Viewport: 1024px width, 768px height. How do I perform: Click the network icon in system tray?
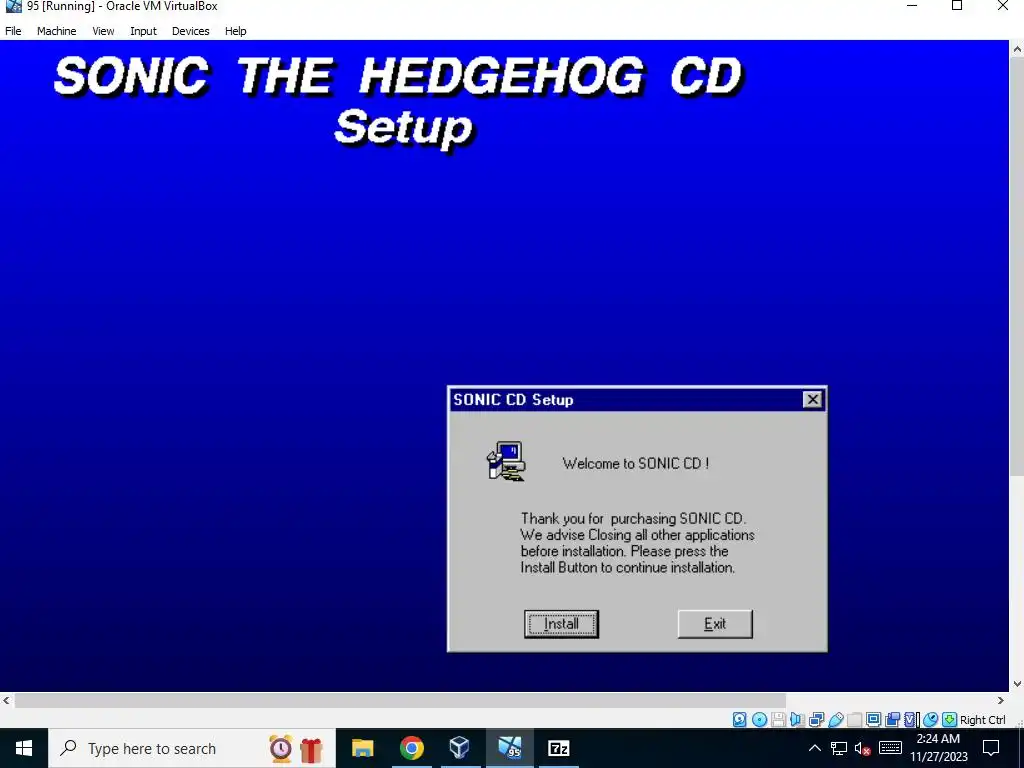[x=839, y=748]
